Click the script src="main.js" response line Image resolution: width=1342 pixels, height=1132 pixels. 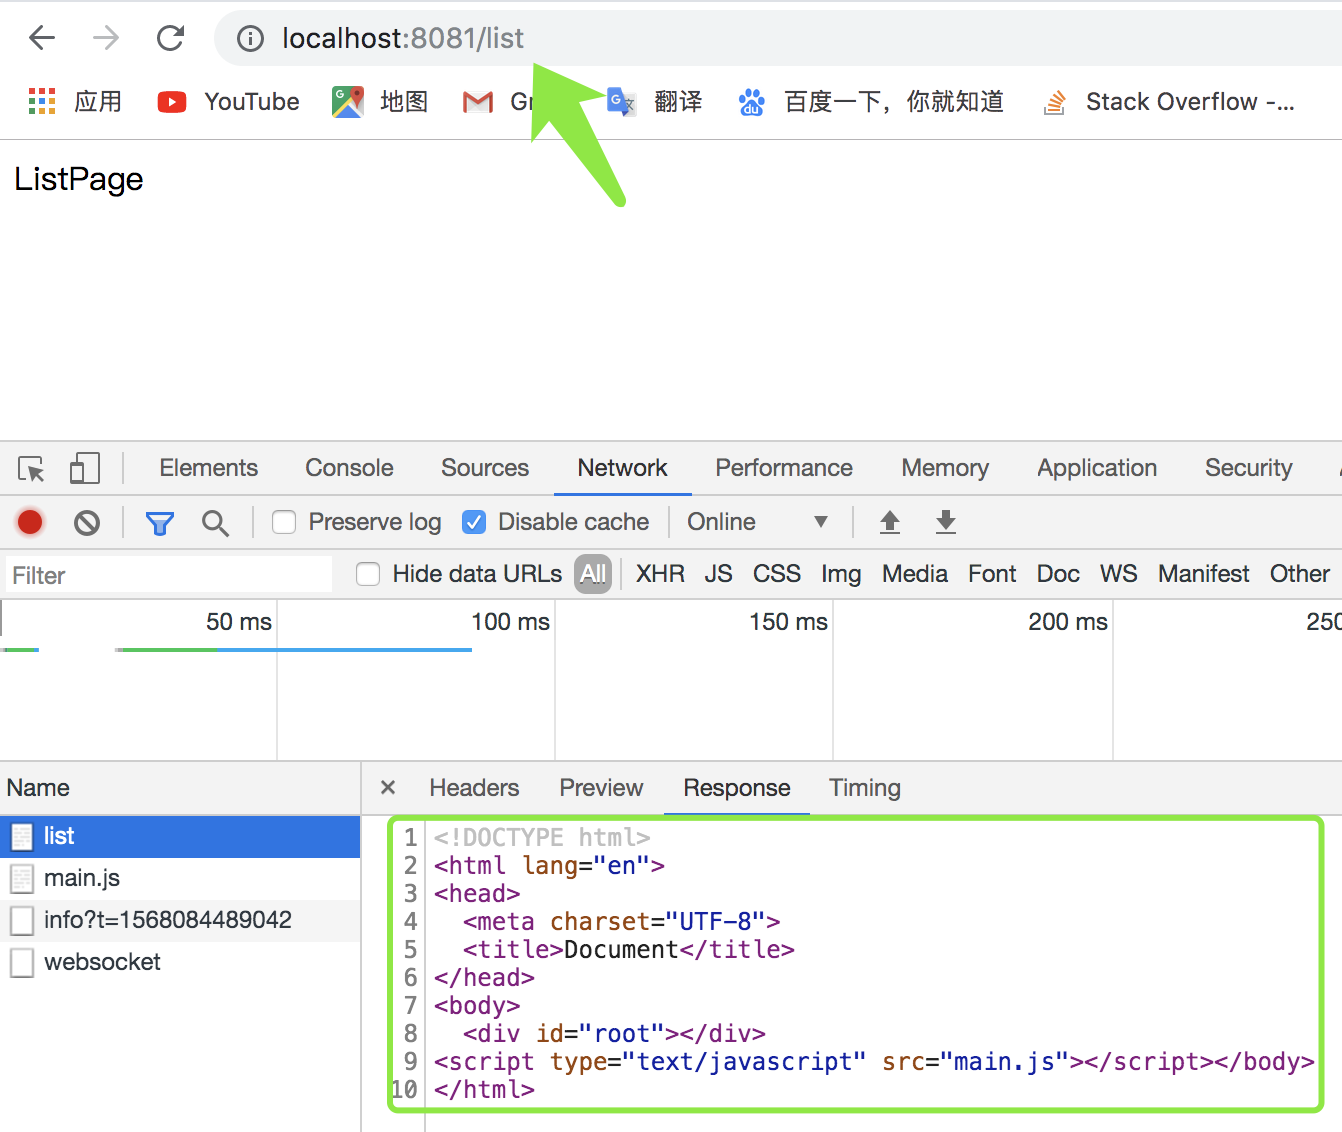(x=874, y=1062)
